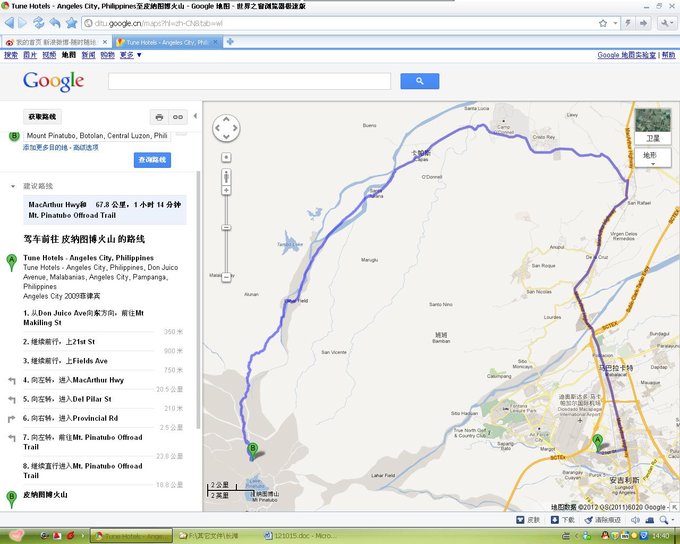
Task: Open the 帮助 link
Action: 668,55
